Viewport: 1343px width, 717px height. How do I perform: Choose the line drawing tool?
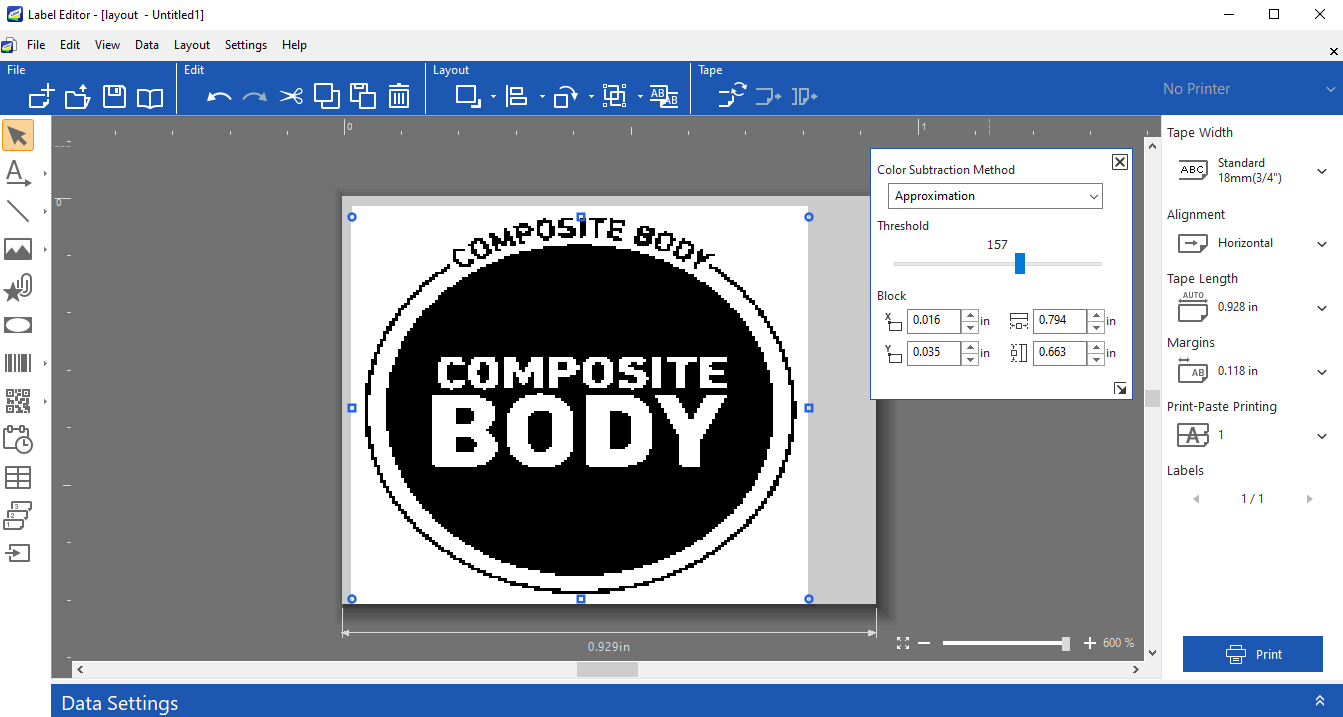click(x=18, y=211)
